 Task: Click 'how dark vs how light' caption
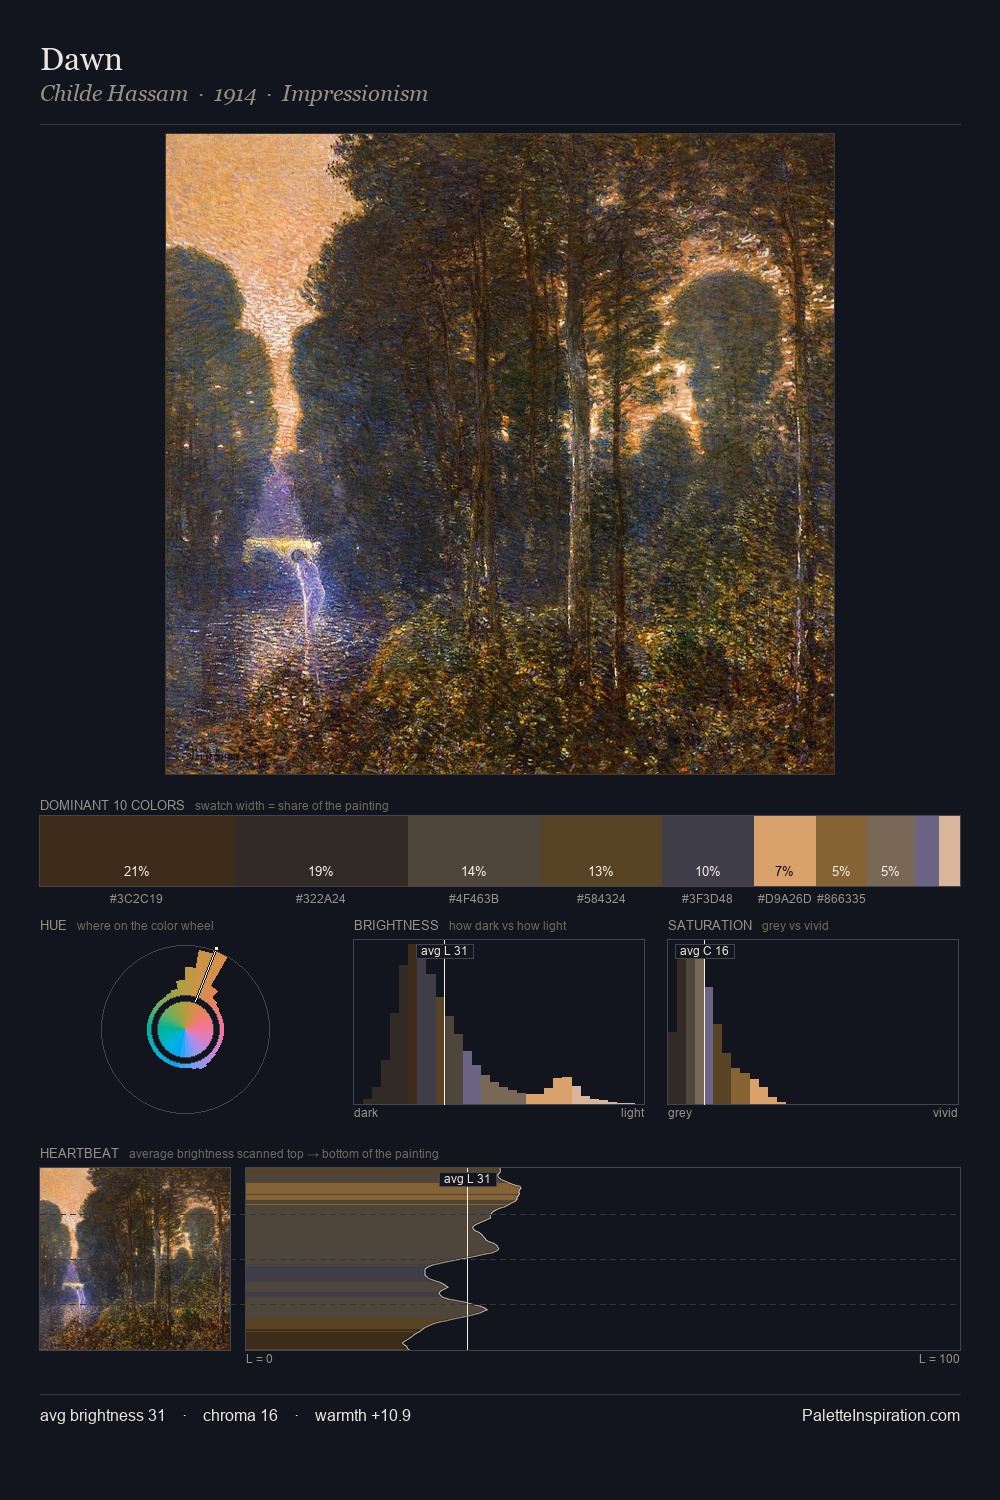tap(508, 925)
